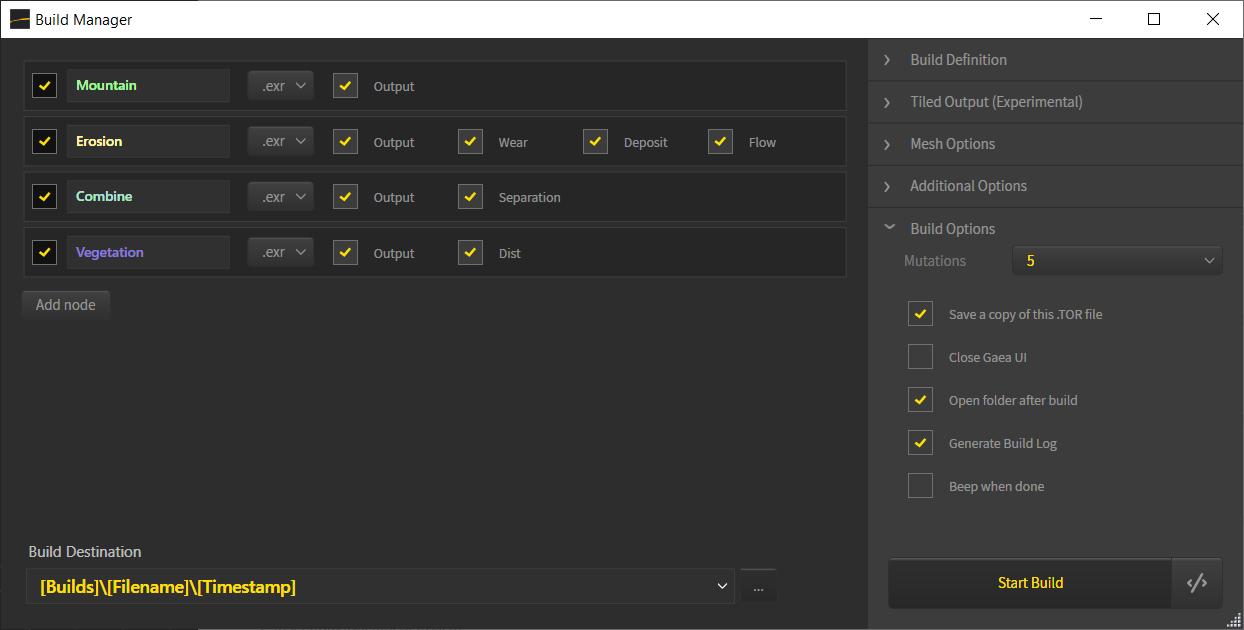Disable the Erosion Flow output
This screenshot has width=1244, height=630.
(720, 142)
